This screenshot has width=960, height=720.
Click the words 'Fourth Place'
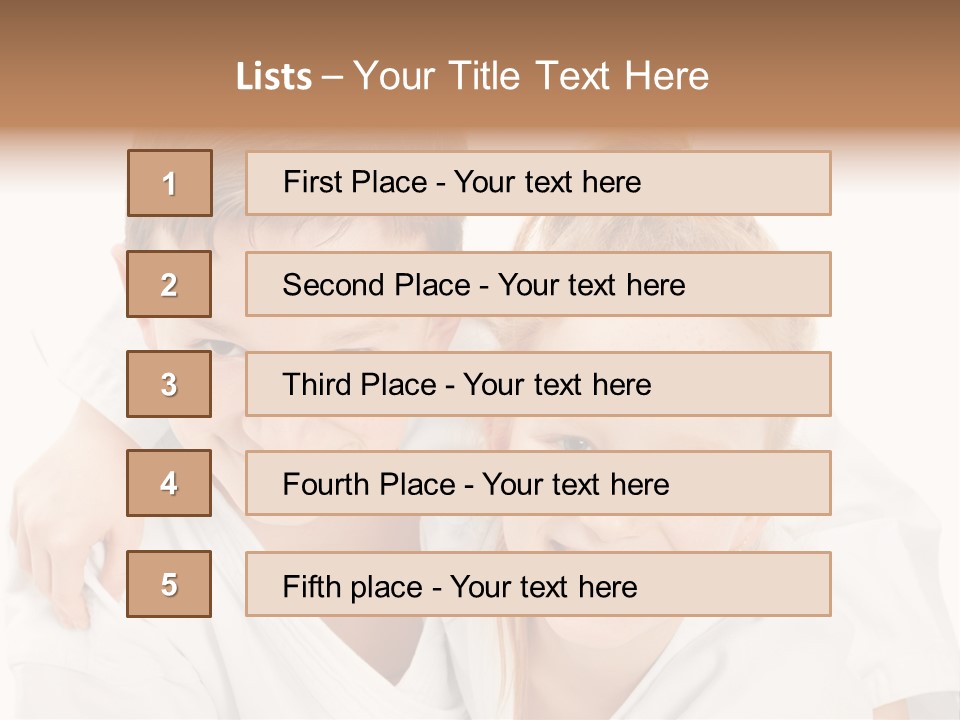click(369, 484)
